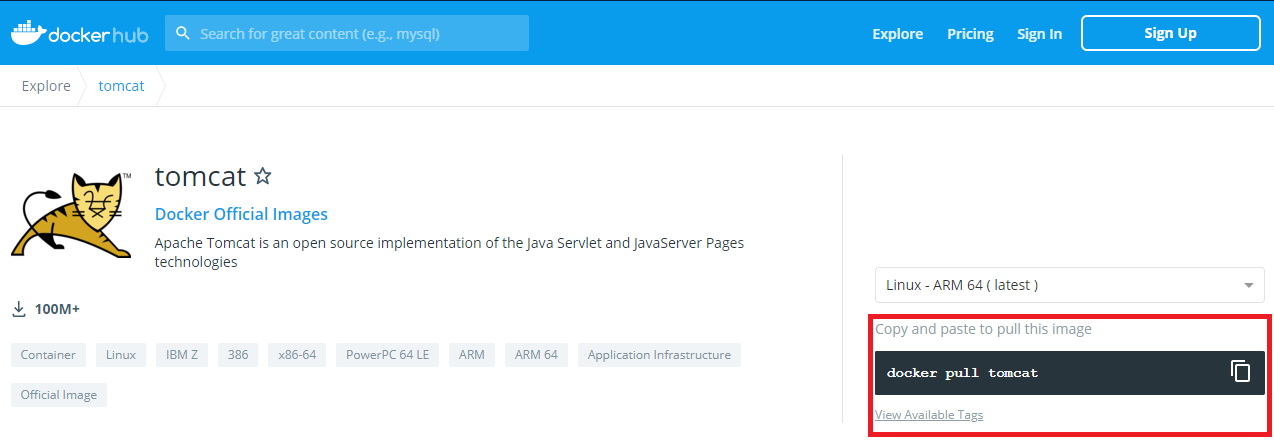Click the docker pull tomcat command text
Image resolution: width=1274 pixels, height=447 pixels.
tap(962, 373)
